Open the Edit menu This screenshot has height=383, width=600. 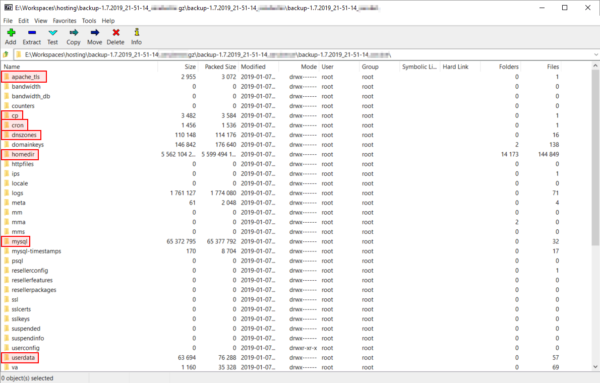pos(23,21)
